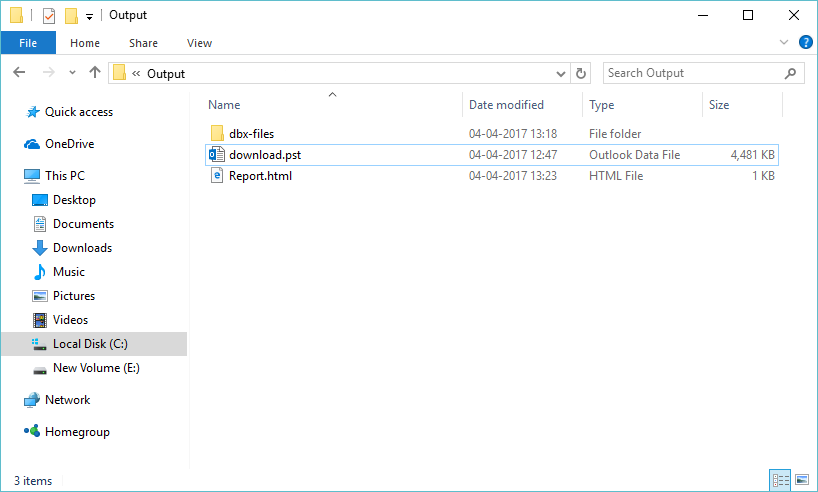Switch to Details view in status bar
This screenshot has width=818, height=492.
click(x=780, y=480)
